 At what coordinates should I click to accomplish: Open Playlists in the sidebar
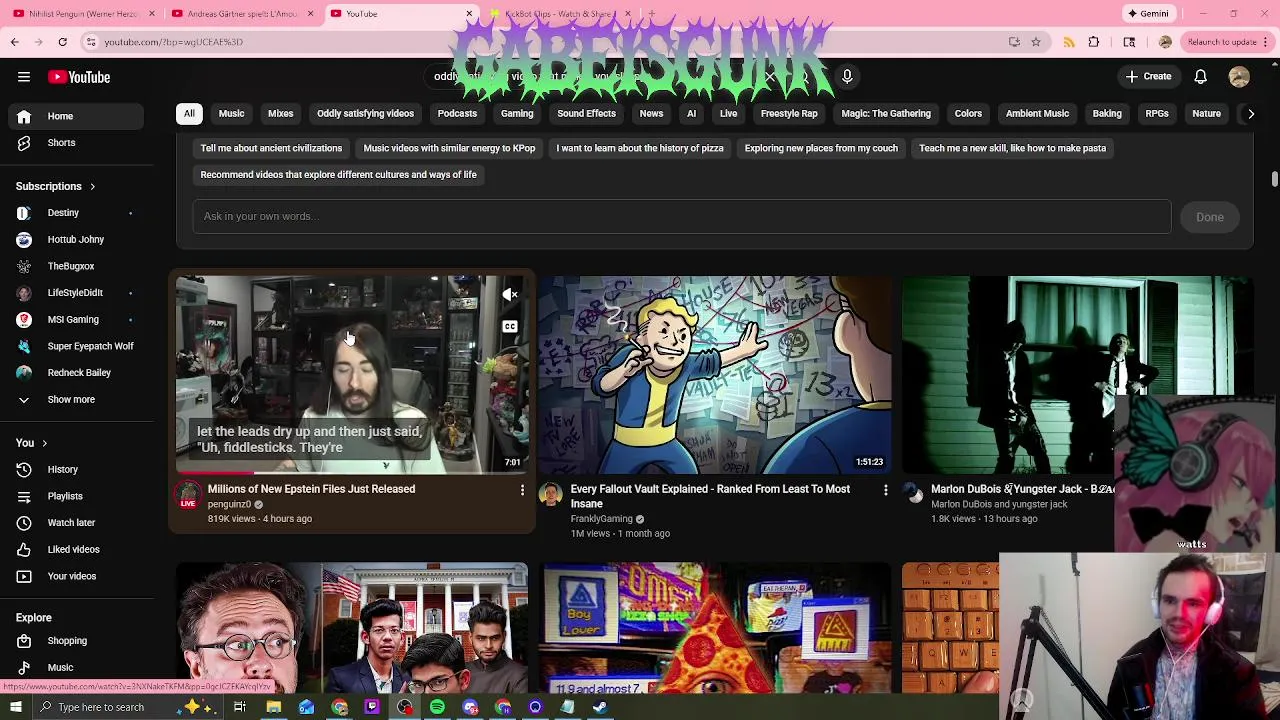click(x=77, y=496)
